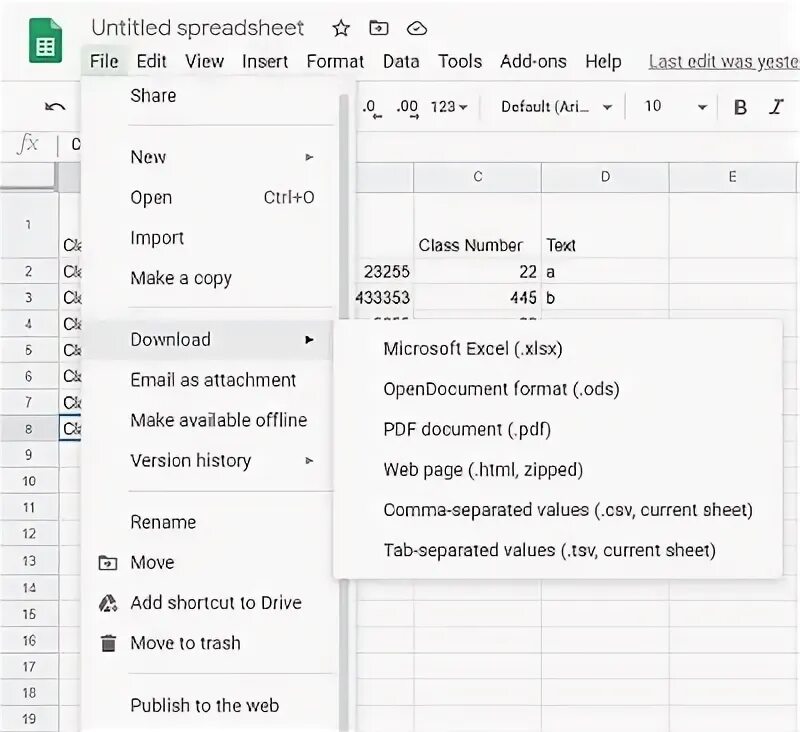Click the Drive icon beside Add shortcut
The height and width of the screenshot is (732, 800).
(x=108, y=603)
